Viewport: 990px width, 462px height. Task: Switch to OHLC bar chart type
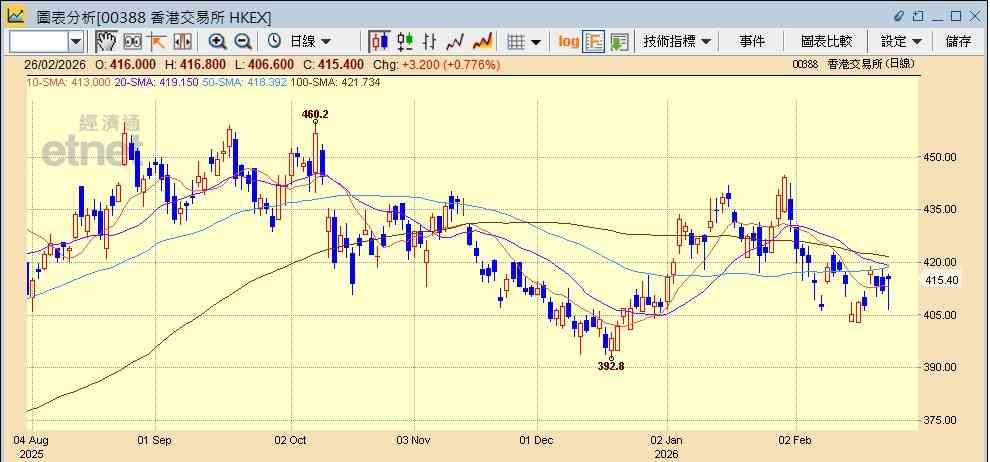[430, 42]
